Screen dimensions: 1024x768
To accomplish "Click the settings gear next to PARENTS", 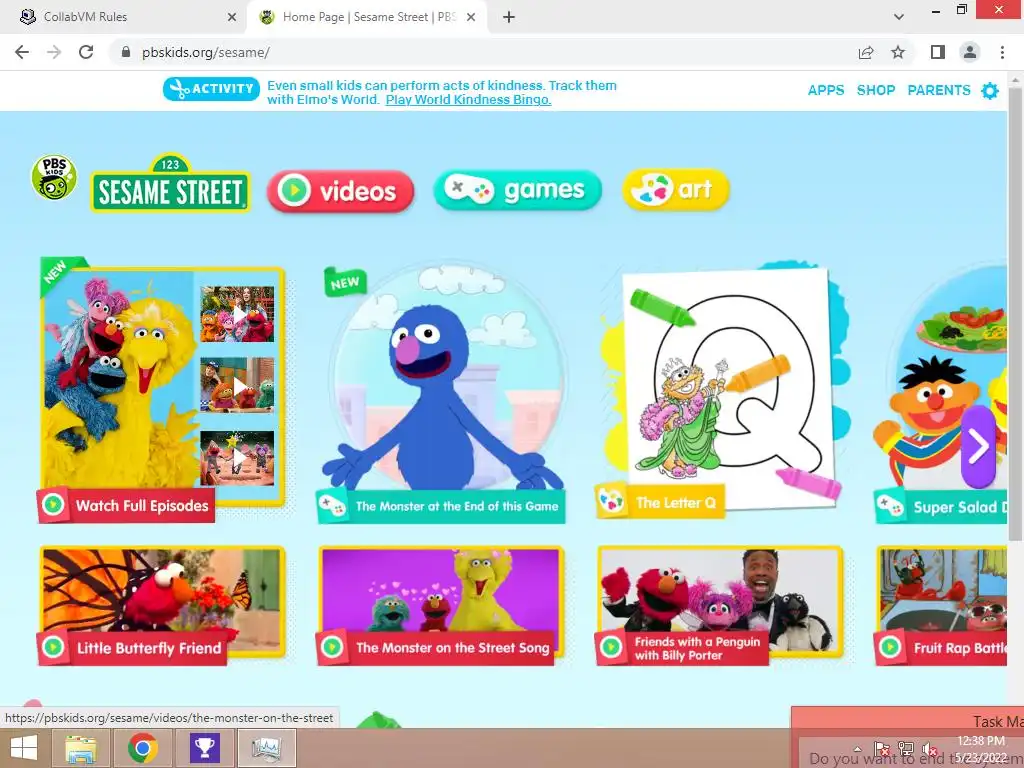I will click(990, 90).
